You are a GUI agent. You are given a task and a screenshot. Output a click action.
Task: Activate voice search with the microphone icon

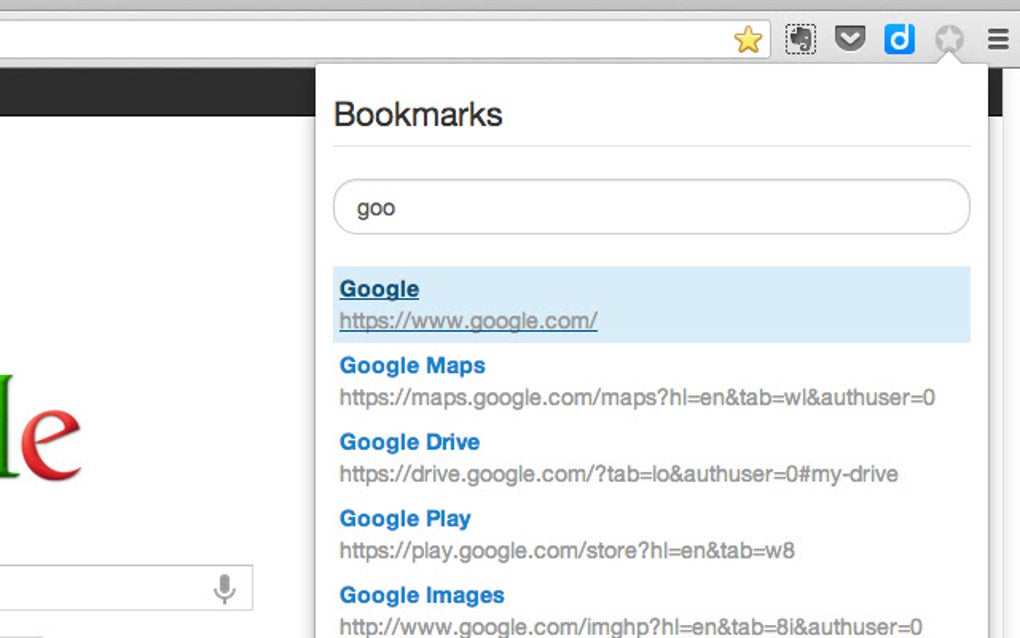pyautogui.click(x=224, y=588)
